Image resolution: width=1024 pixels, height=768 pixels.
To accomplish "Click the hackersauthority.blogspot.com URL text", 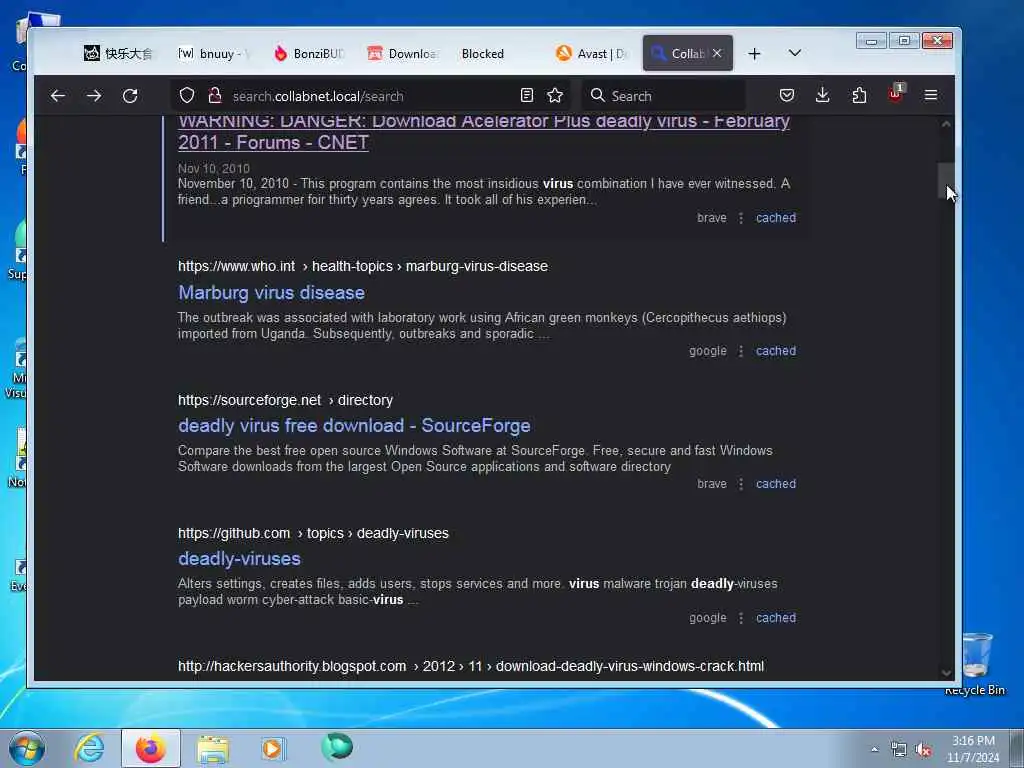I will click(x=471, y=667).
